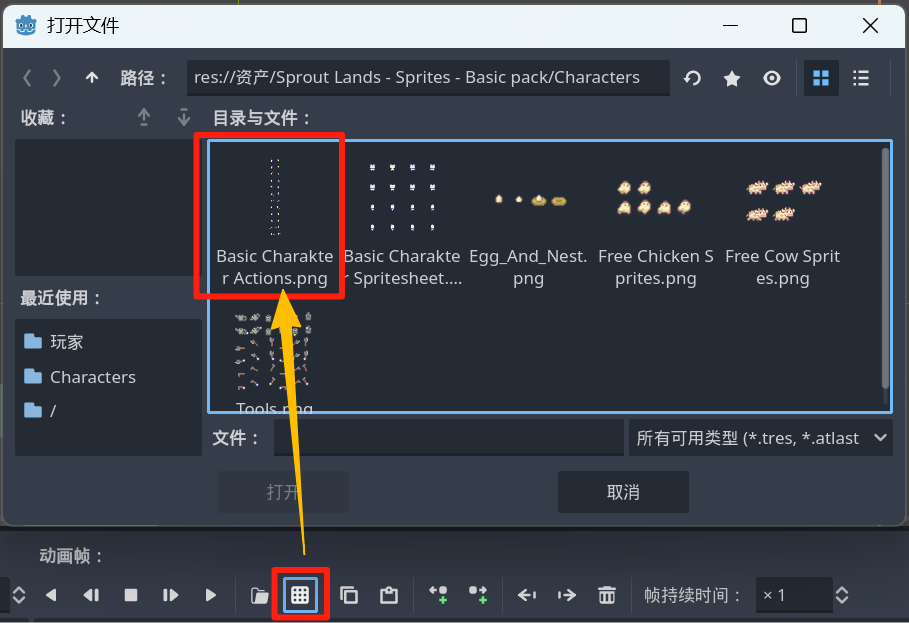
Task: Go up to parent directory
Action: pos(92,78)
